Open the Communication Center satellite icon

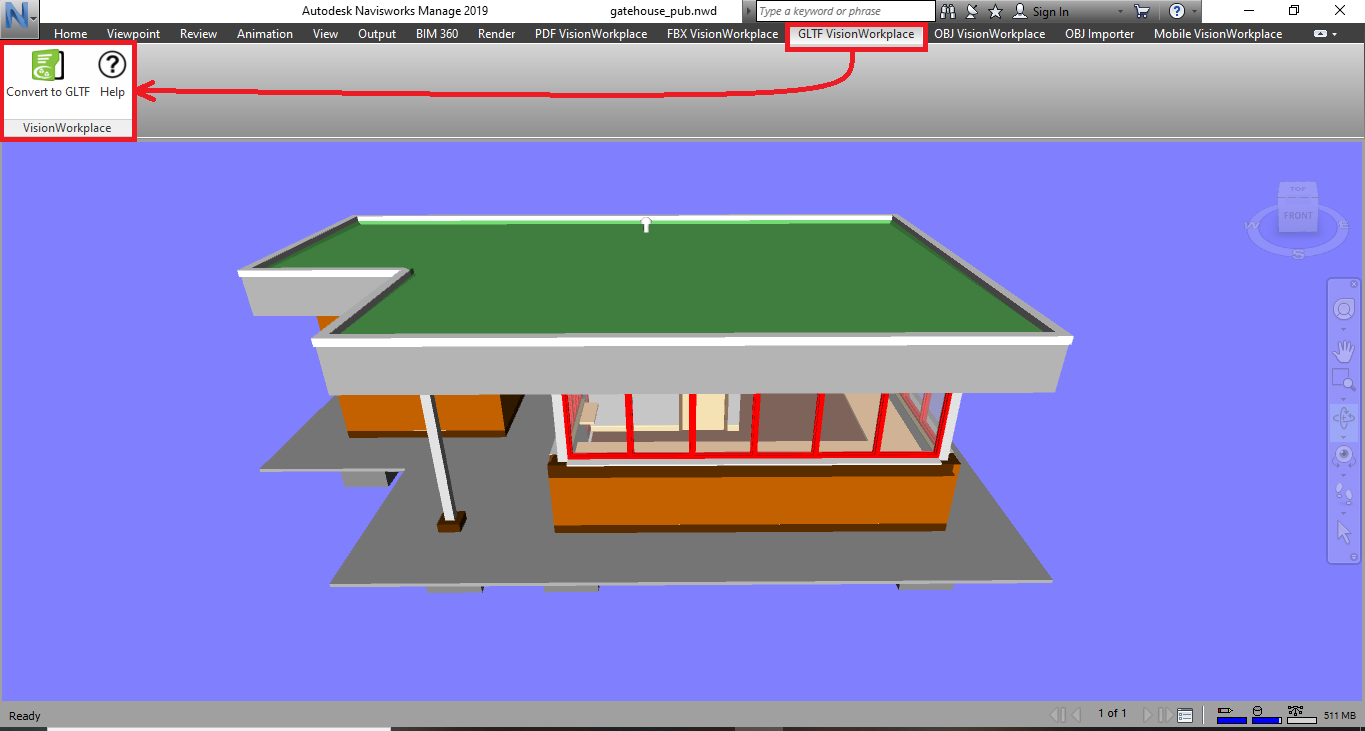(x=972, y=12)
